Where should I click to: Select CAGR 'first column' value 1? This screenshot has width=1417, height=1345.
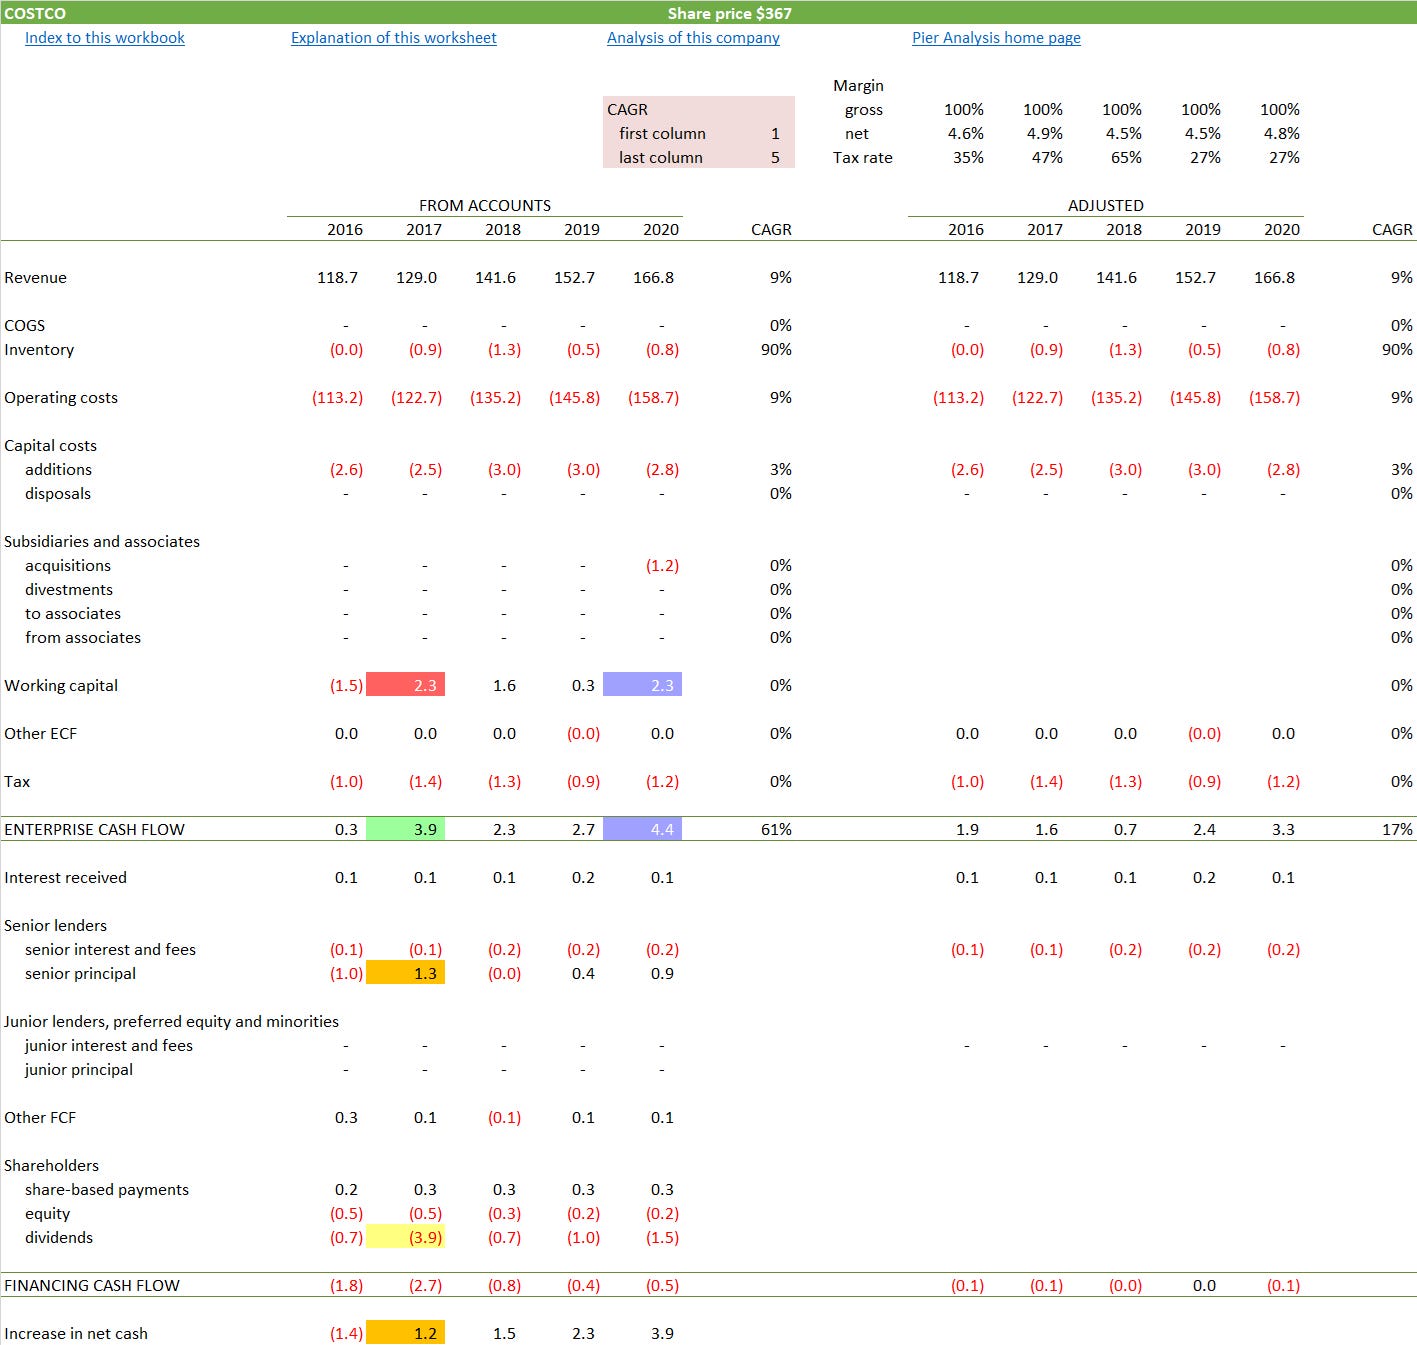[x=775, y=133]
